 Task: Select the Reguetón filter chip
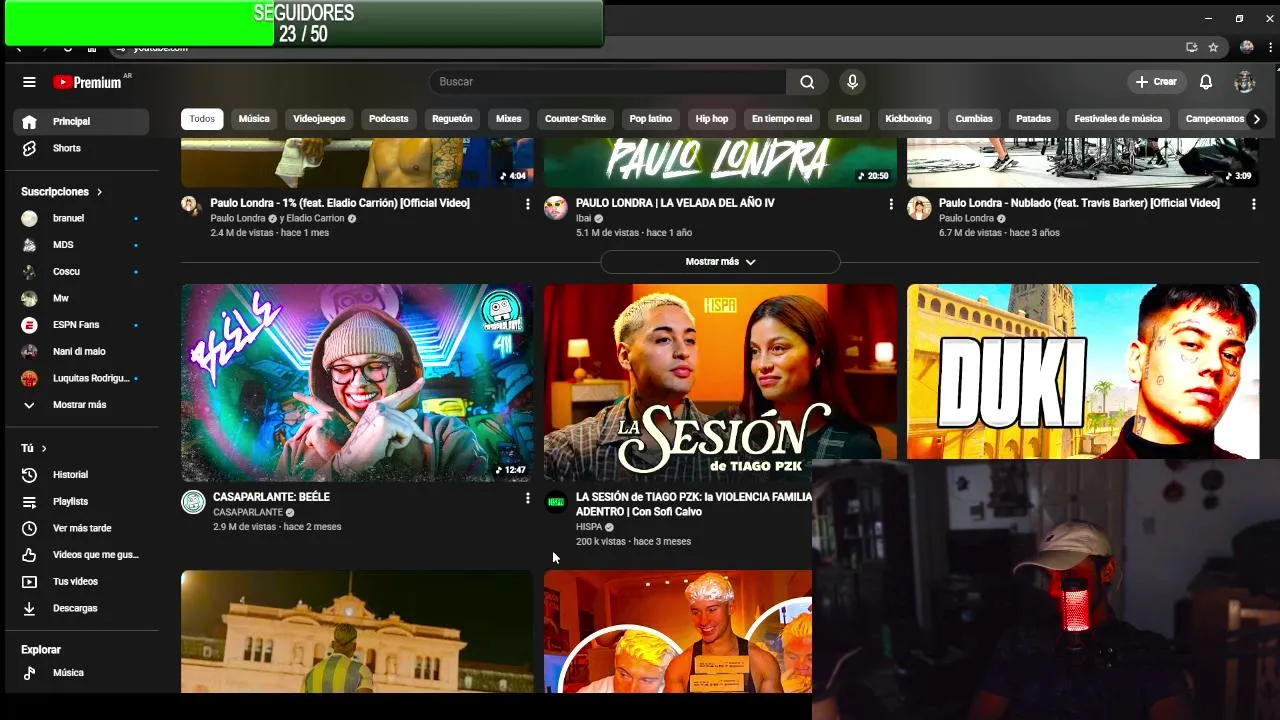pos(452,119)
